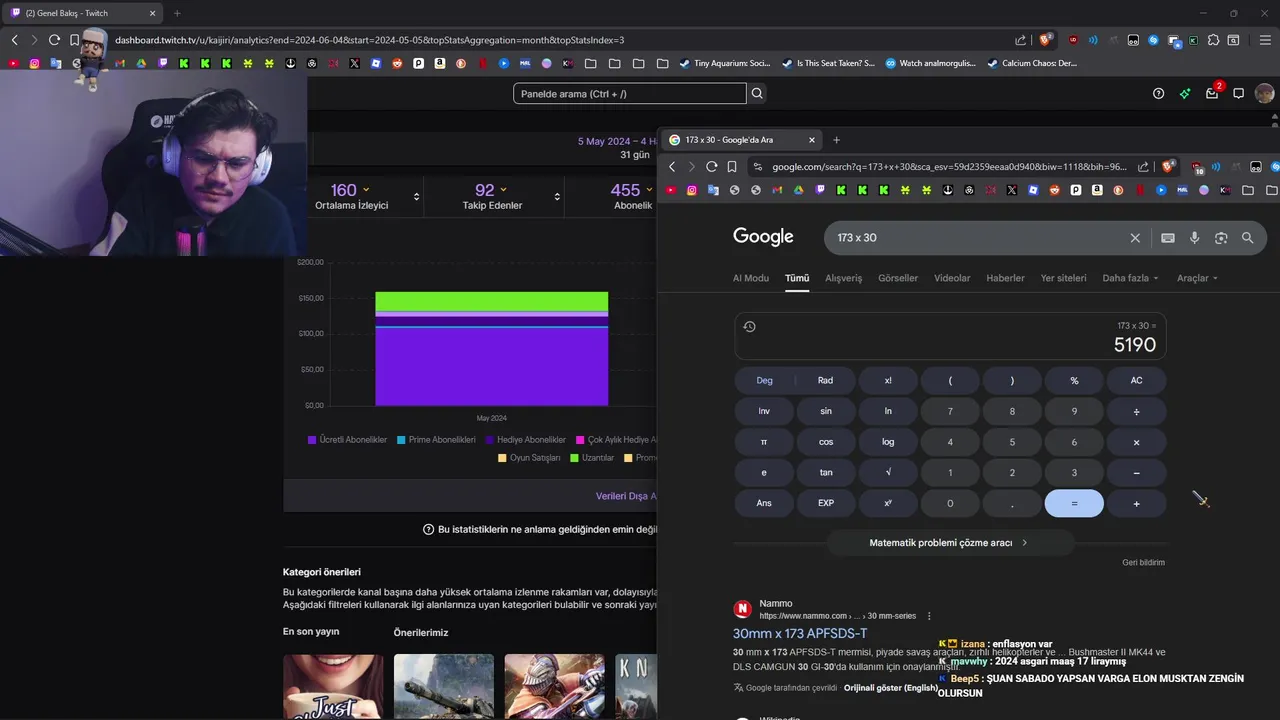Open the Yer siteleri search tab
1280x720 pixels.
click(x=1063, y=278)
